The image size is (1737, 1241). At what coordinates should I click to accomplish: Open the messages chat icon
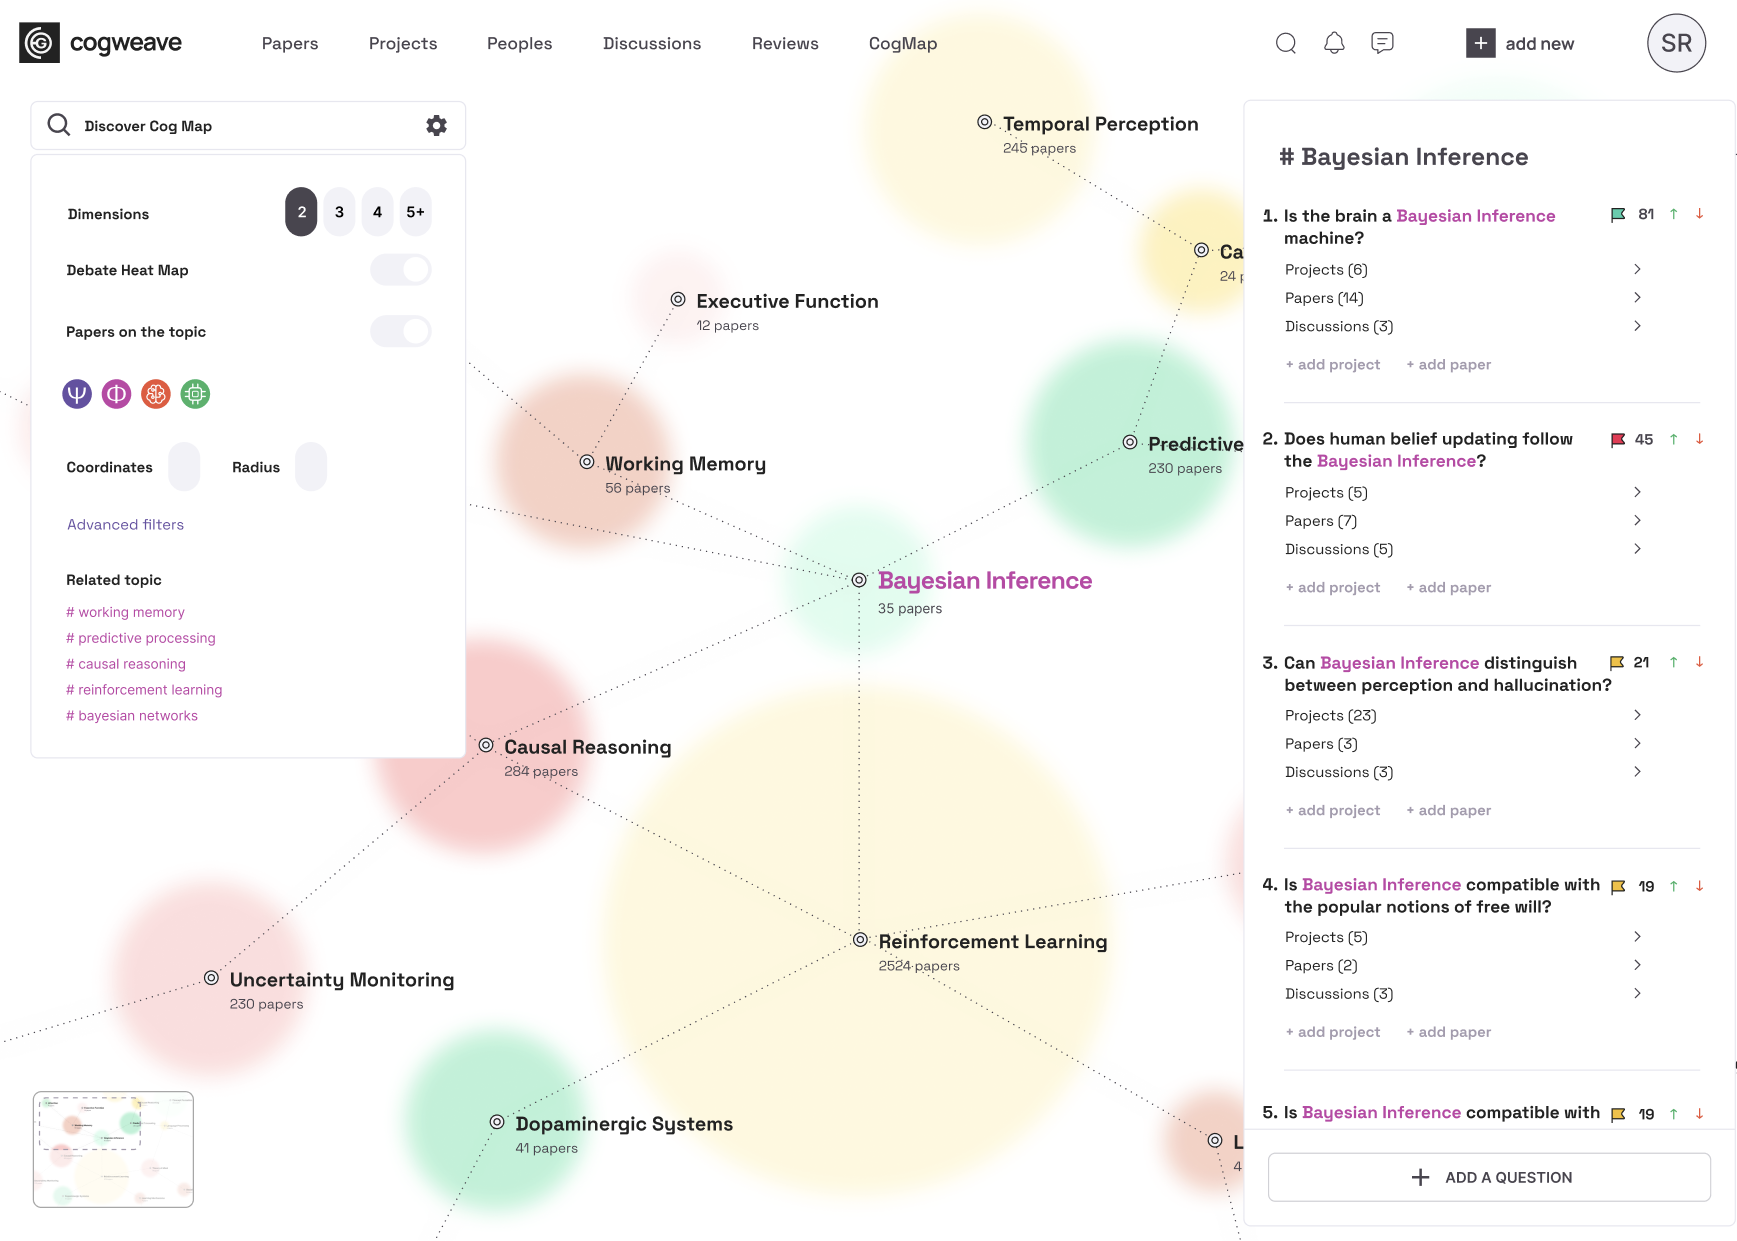click(x=1382, y=43)
